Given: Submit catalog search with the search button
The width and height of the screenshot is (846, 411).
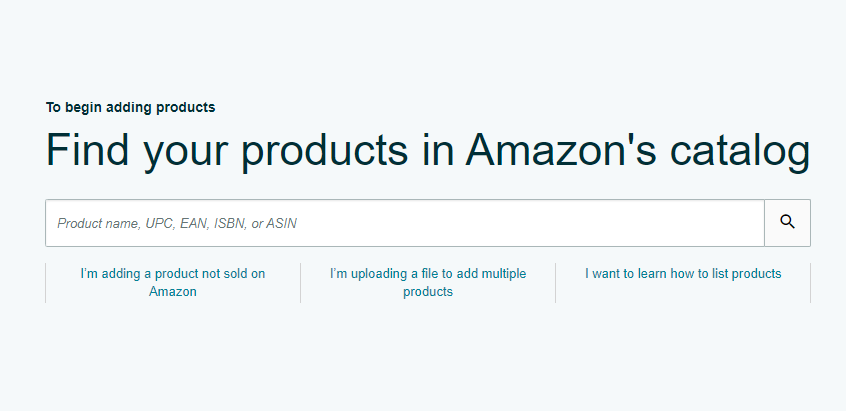Looking at the screenshot, I should [787, 223].
